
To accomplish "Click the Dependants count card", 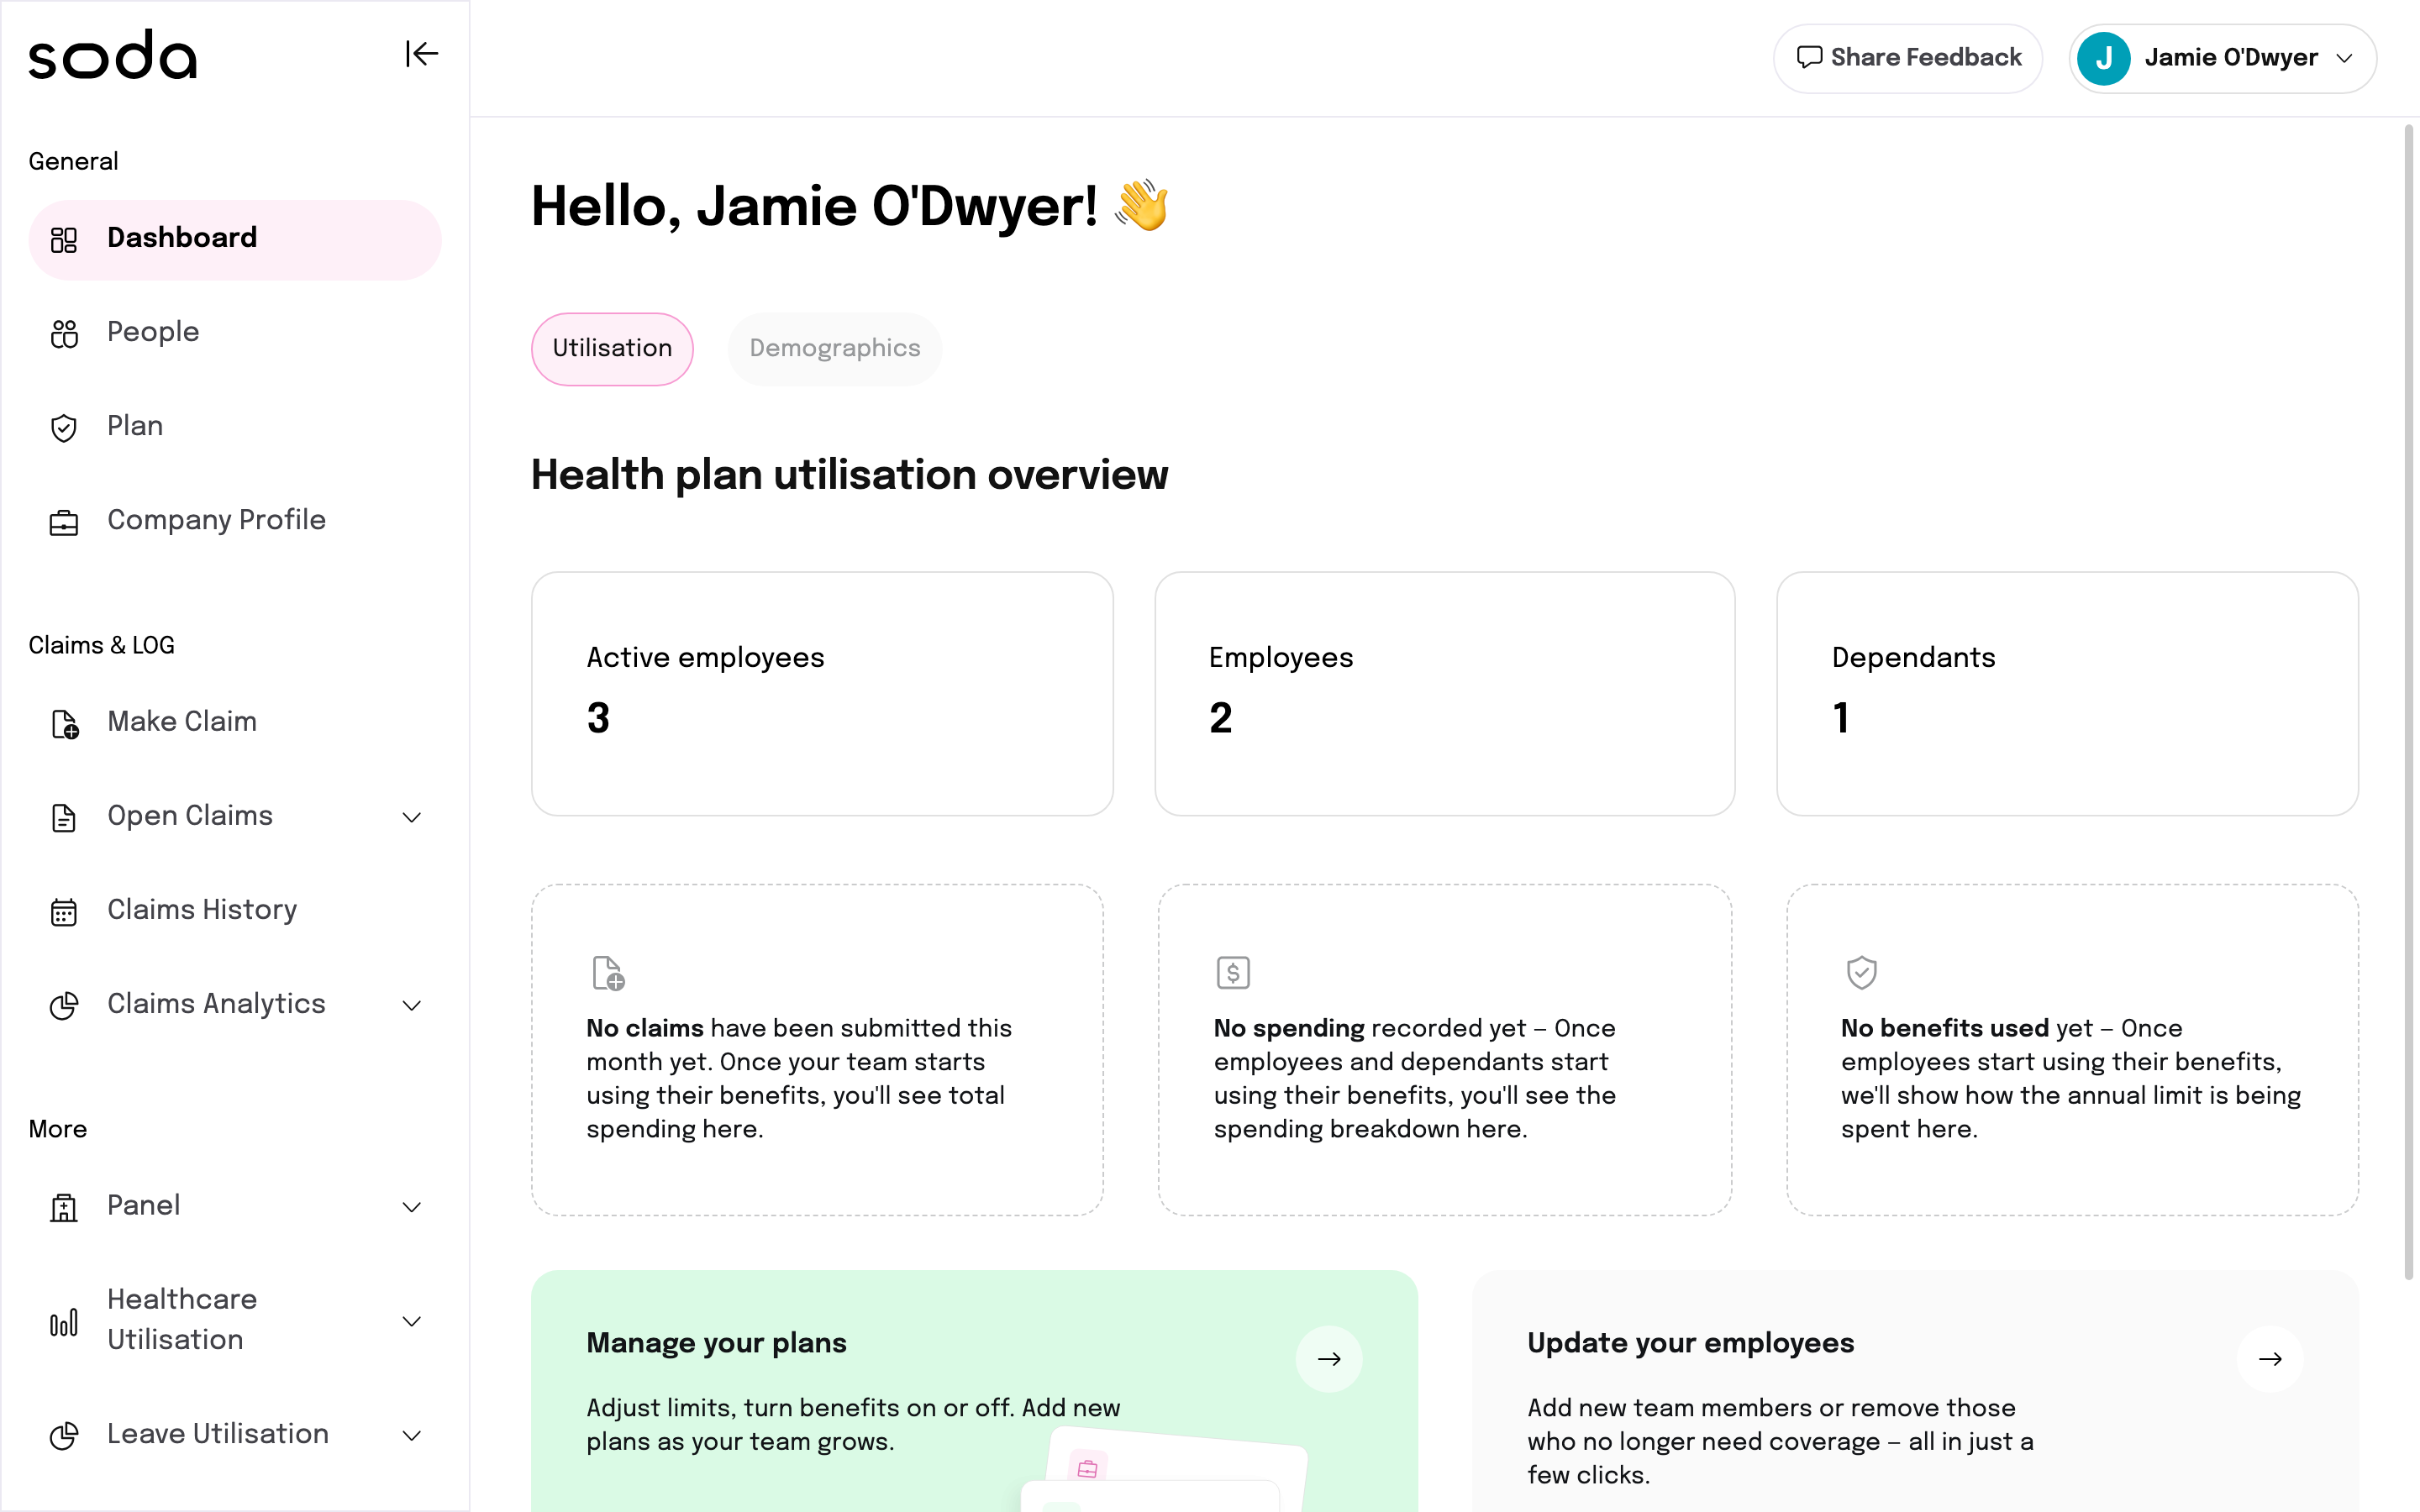I will pos(2067,693).
